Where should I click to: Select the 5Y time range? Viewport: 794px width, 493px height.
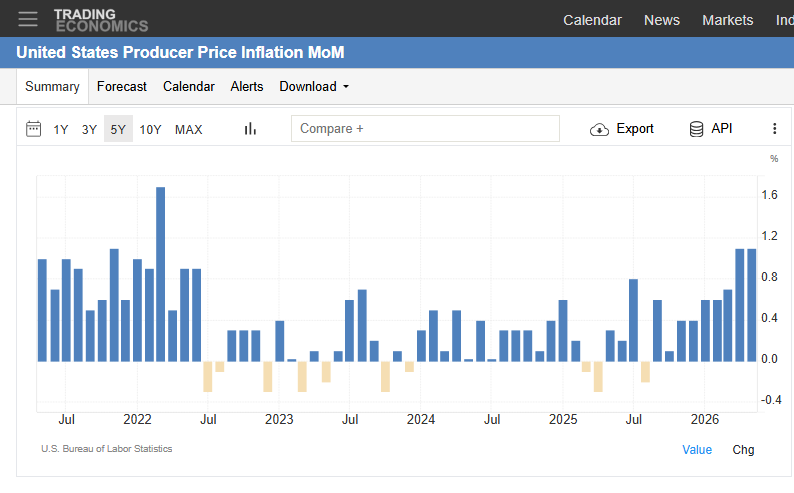118,129
